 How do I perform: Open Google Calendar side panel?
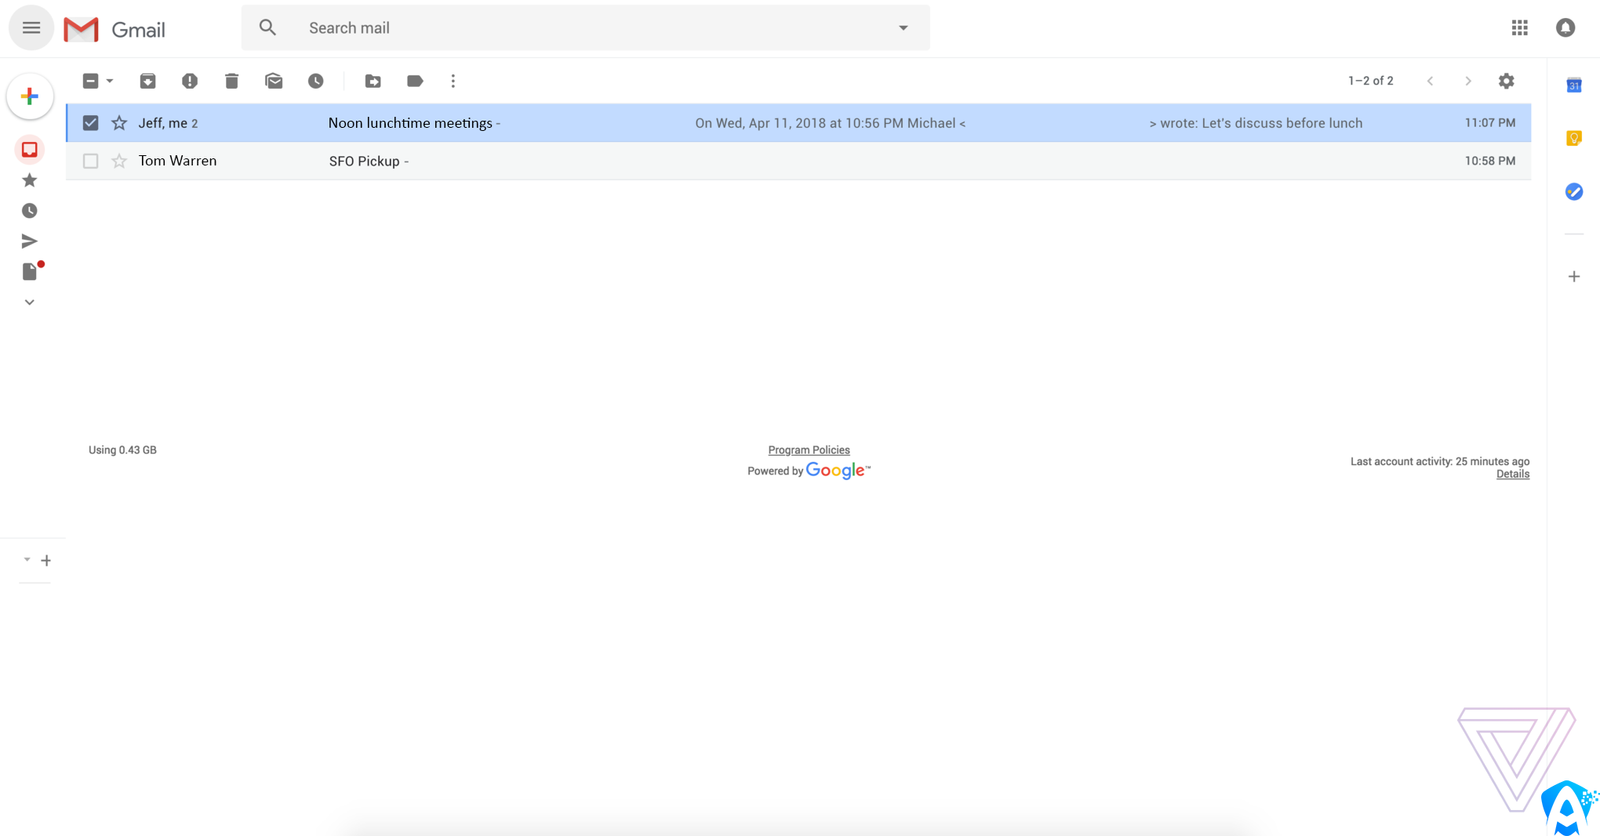point(1574,85)
